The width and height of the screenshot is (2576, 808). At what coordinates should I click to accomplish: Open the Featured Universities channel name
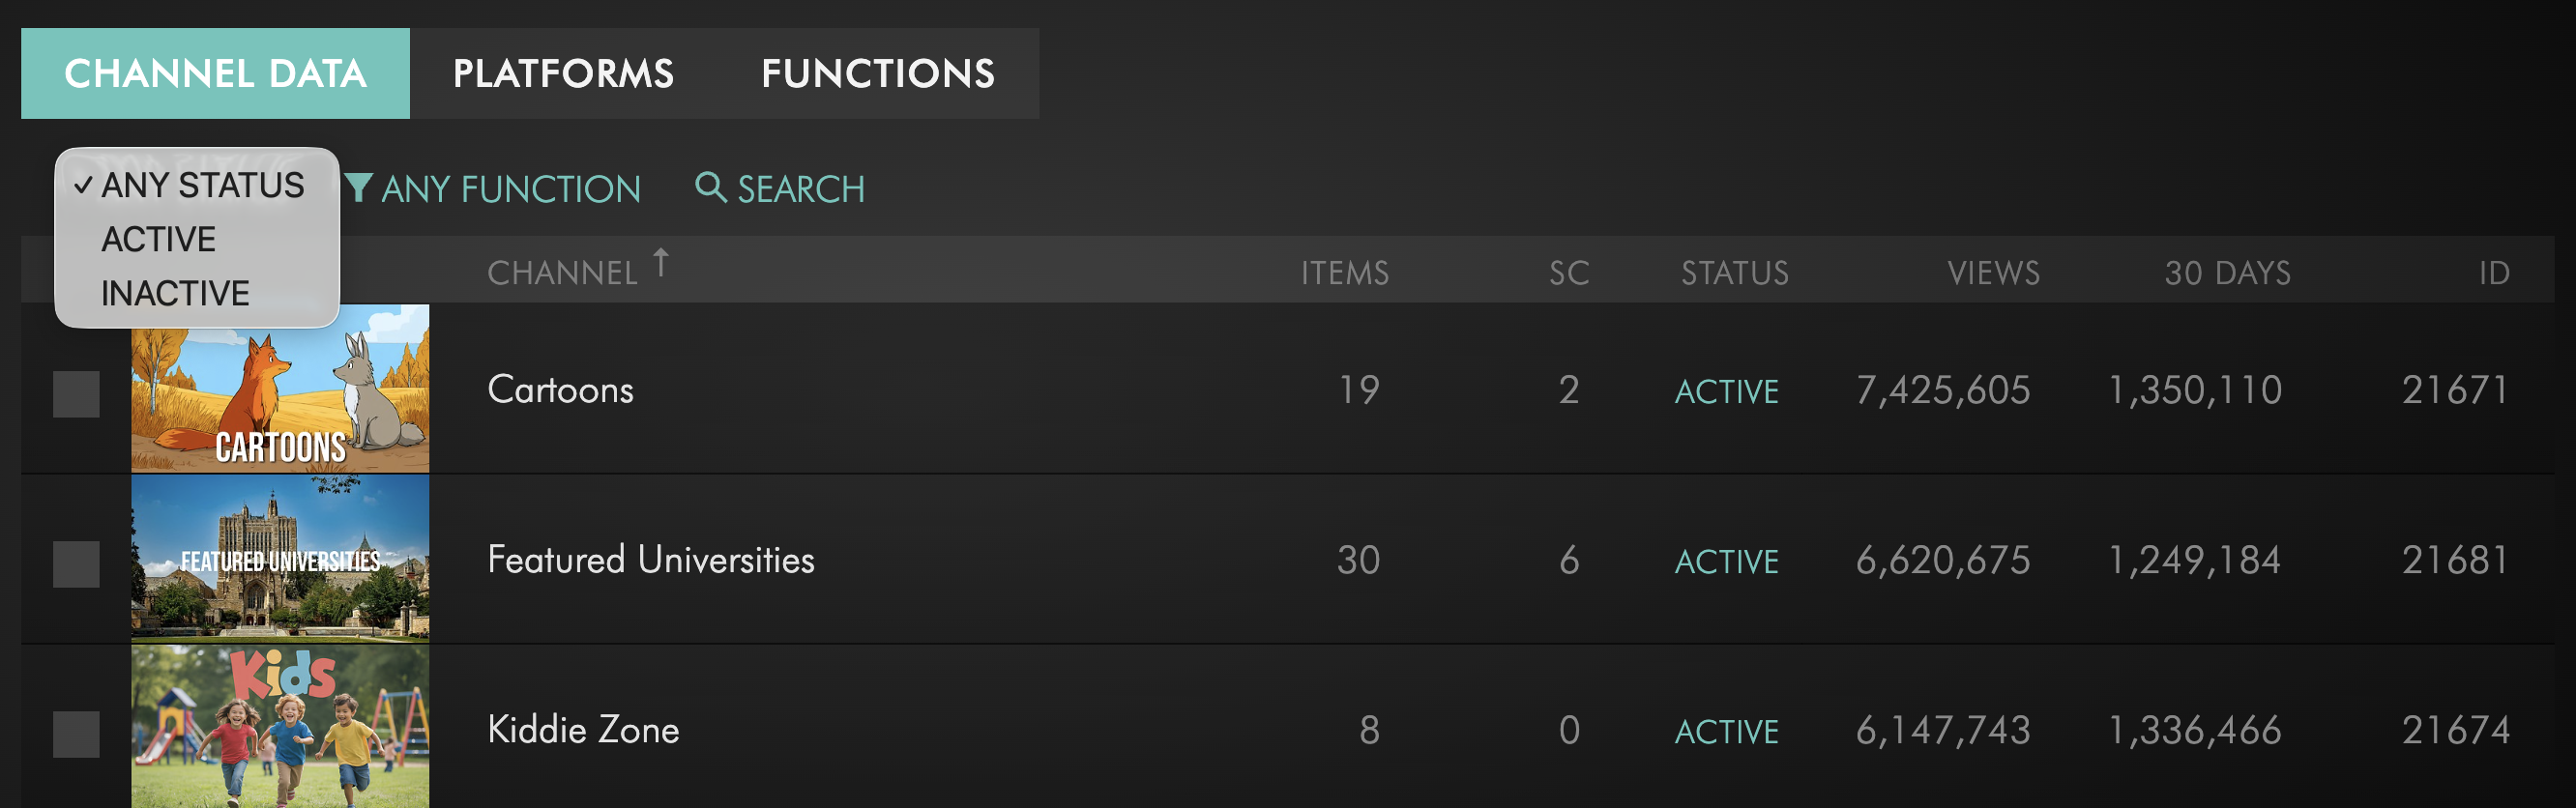[x=650, y=560]
